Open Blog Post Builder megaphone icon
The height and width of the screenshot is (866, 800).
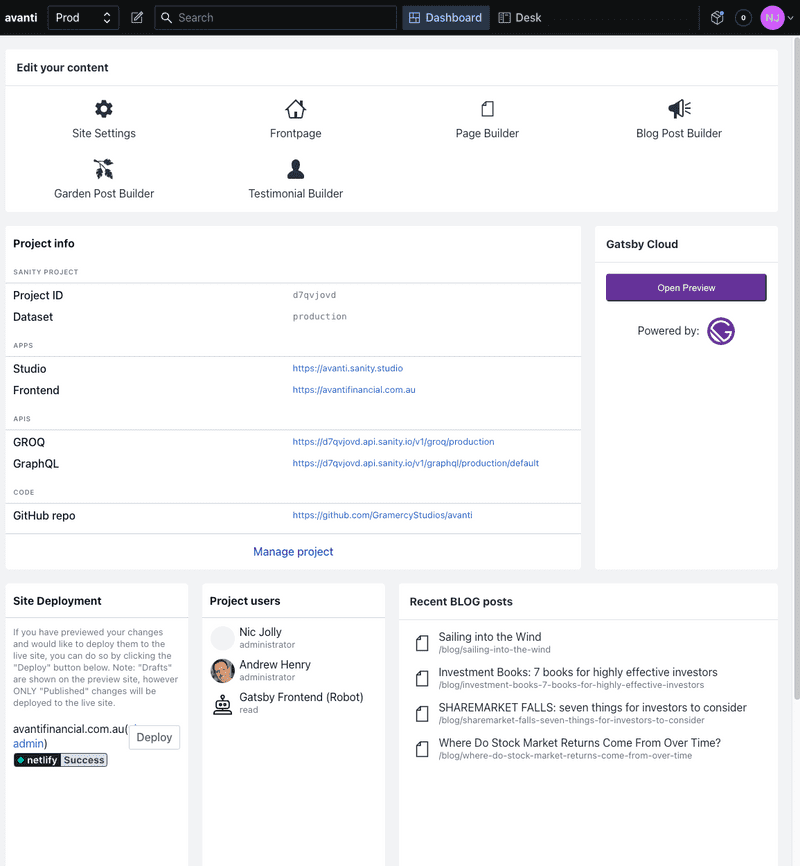coord(679,109)
